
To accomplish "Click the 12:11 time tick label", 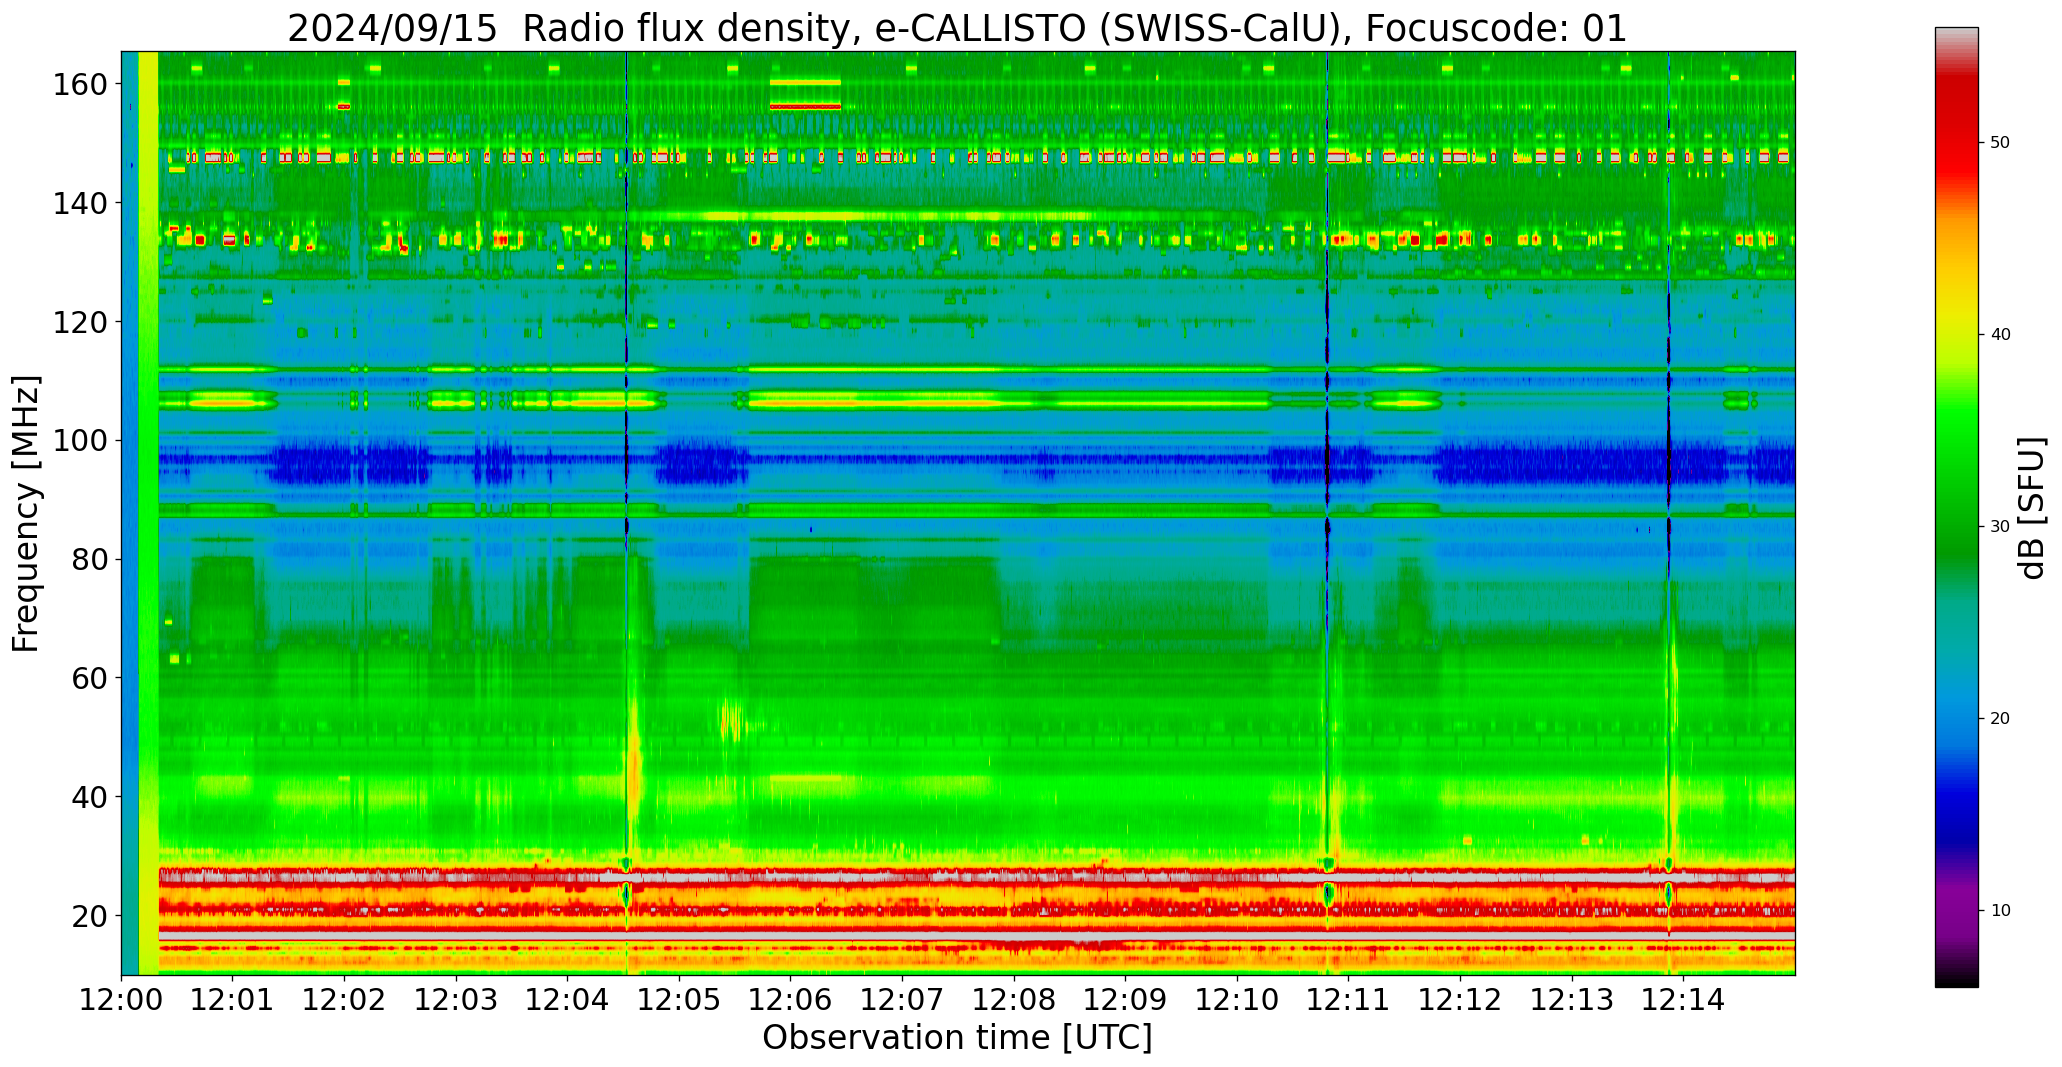I will pyautogui.click(x=1349, y=1000).
